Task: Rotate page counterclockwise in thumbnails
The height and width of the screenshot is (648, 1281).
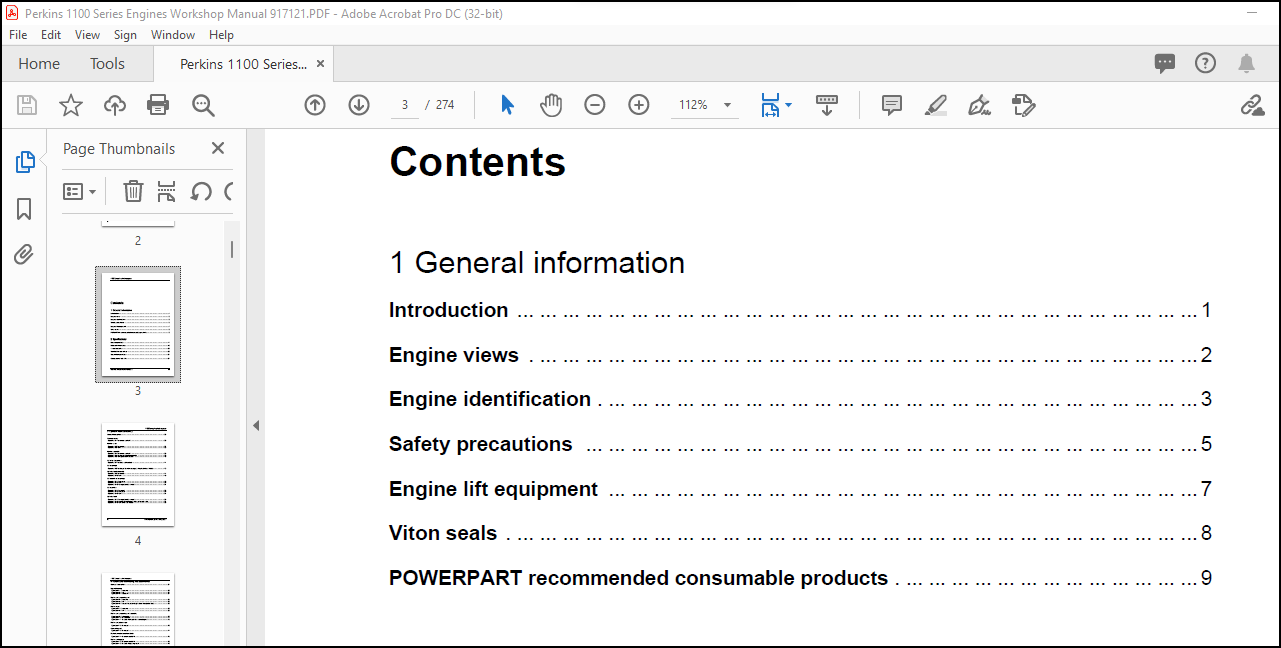Action: tap(201, 191)
